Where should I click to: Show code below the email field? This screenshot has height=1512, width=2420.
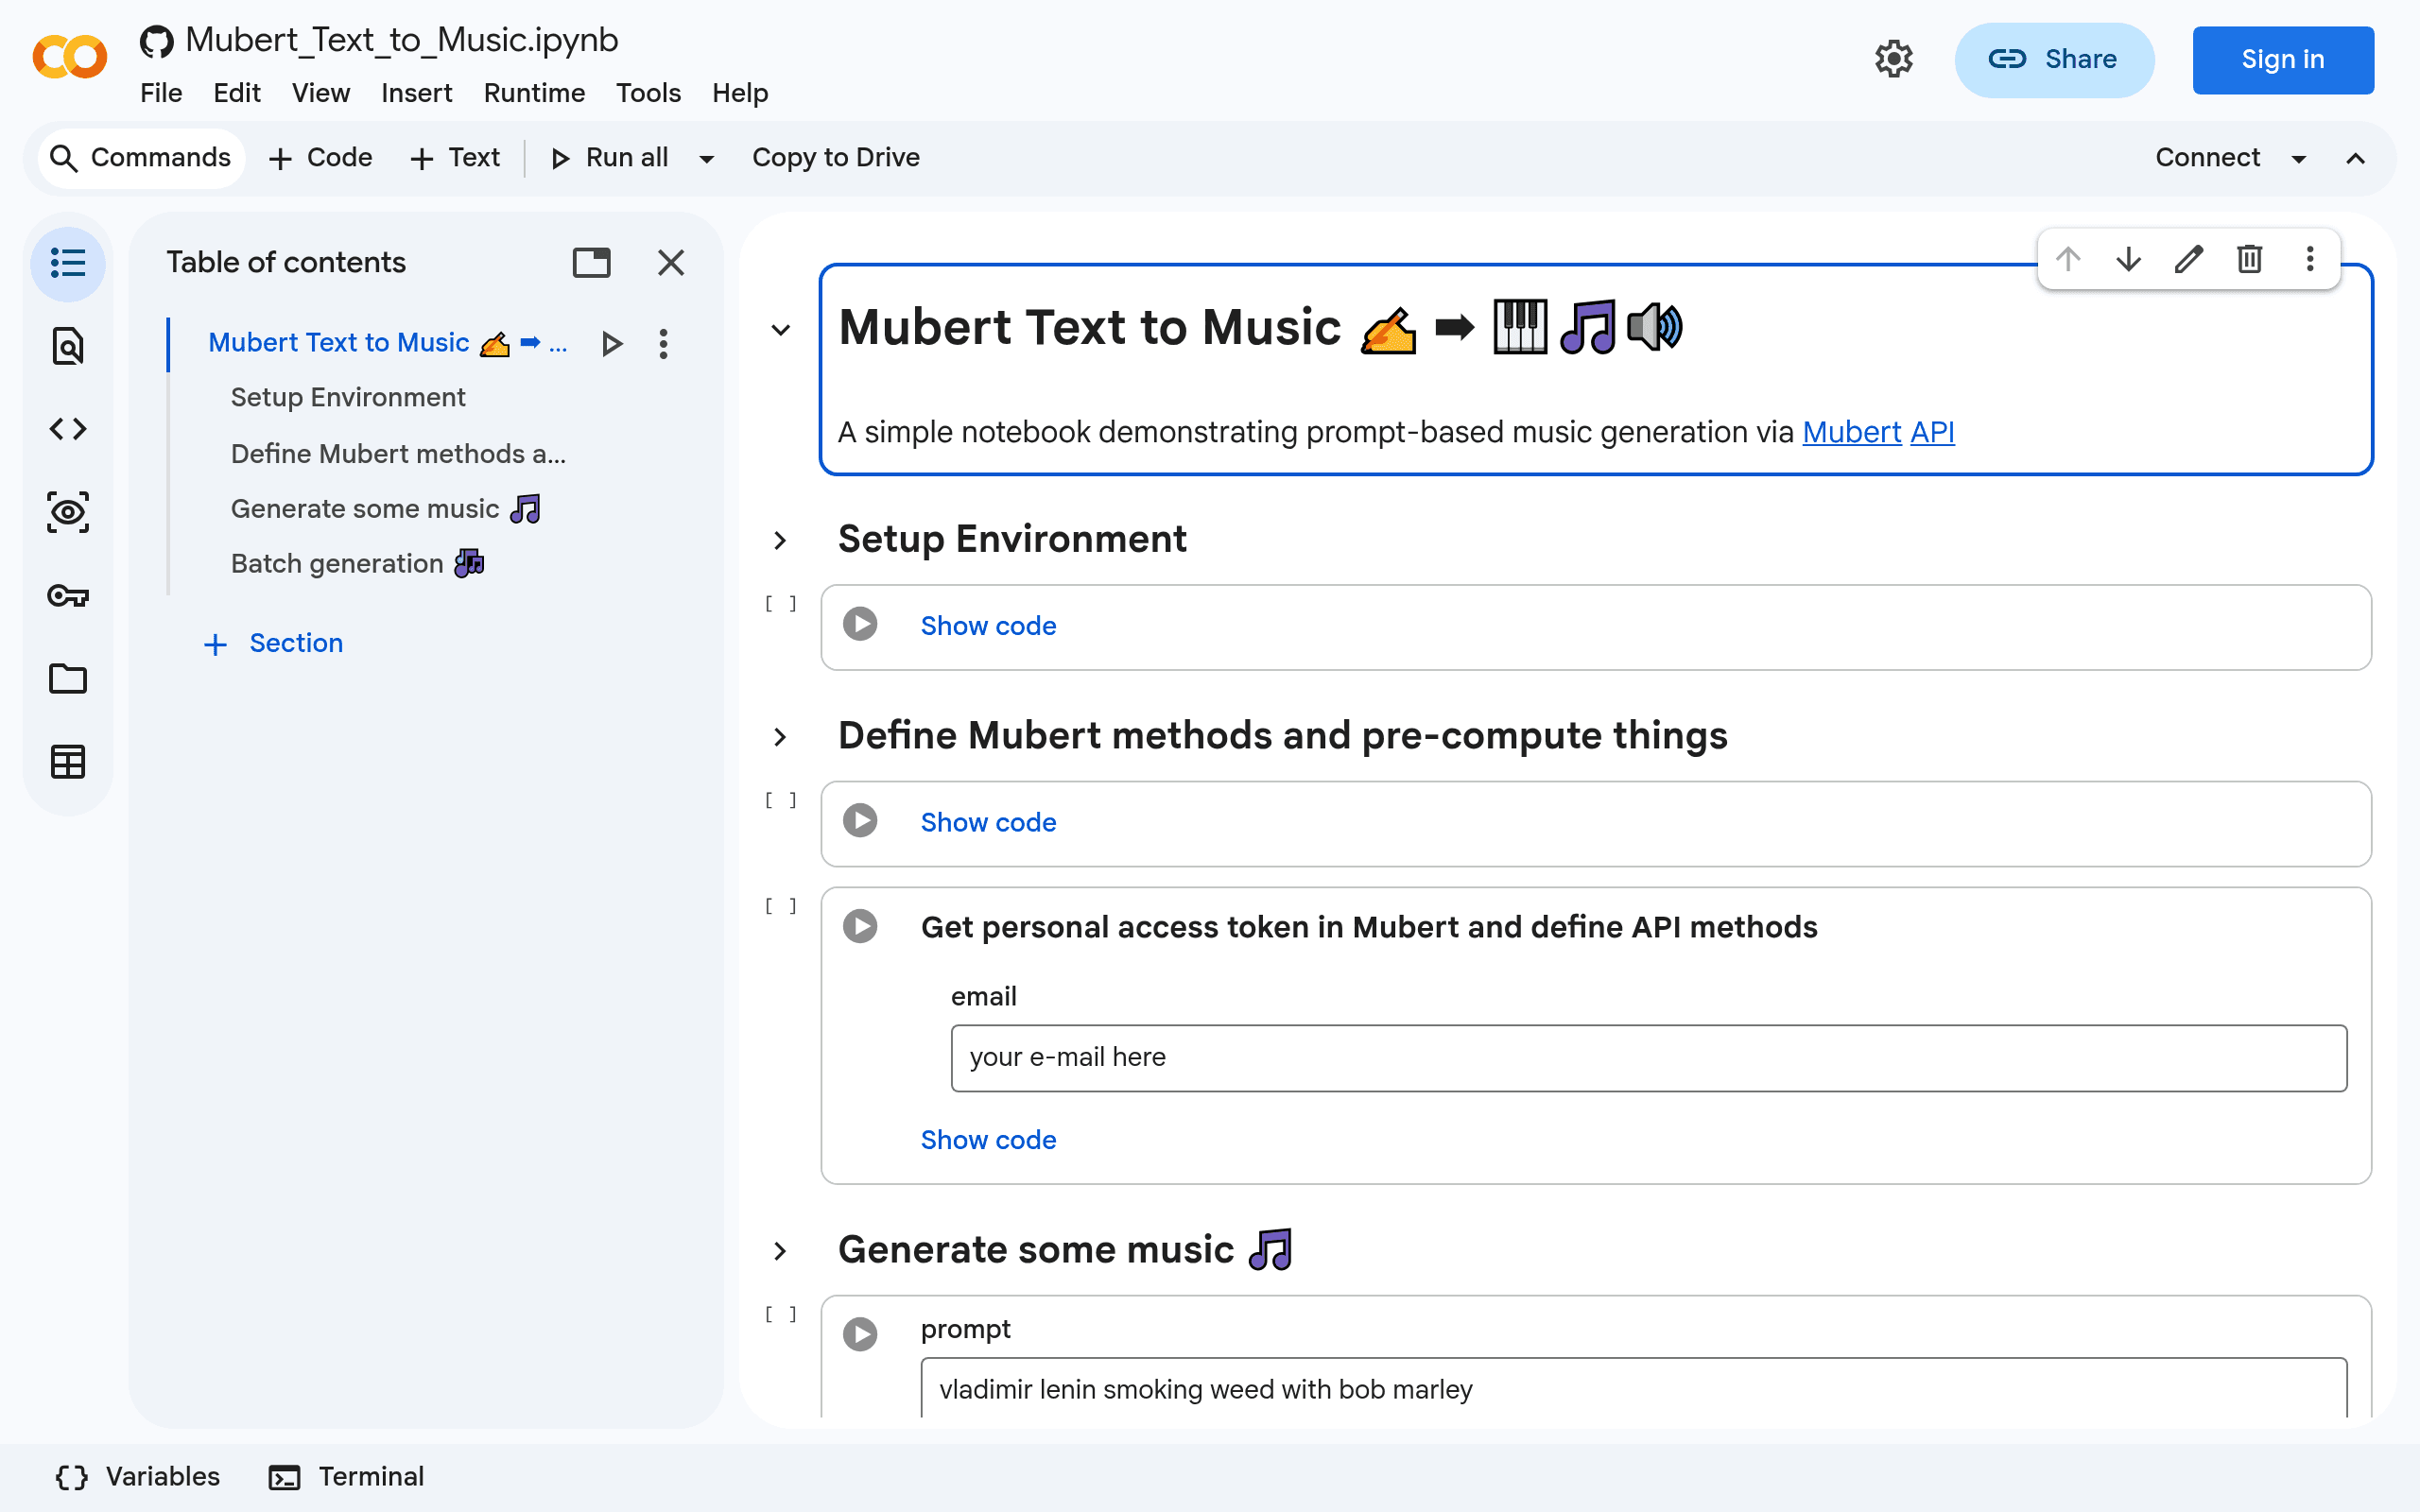(988, 1140)
